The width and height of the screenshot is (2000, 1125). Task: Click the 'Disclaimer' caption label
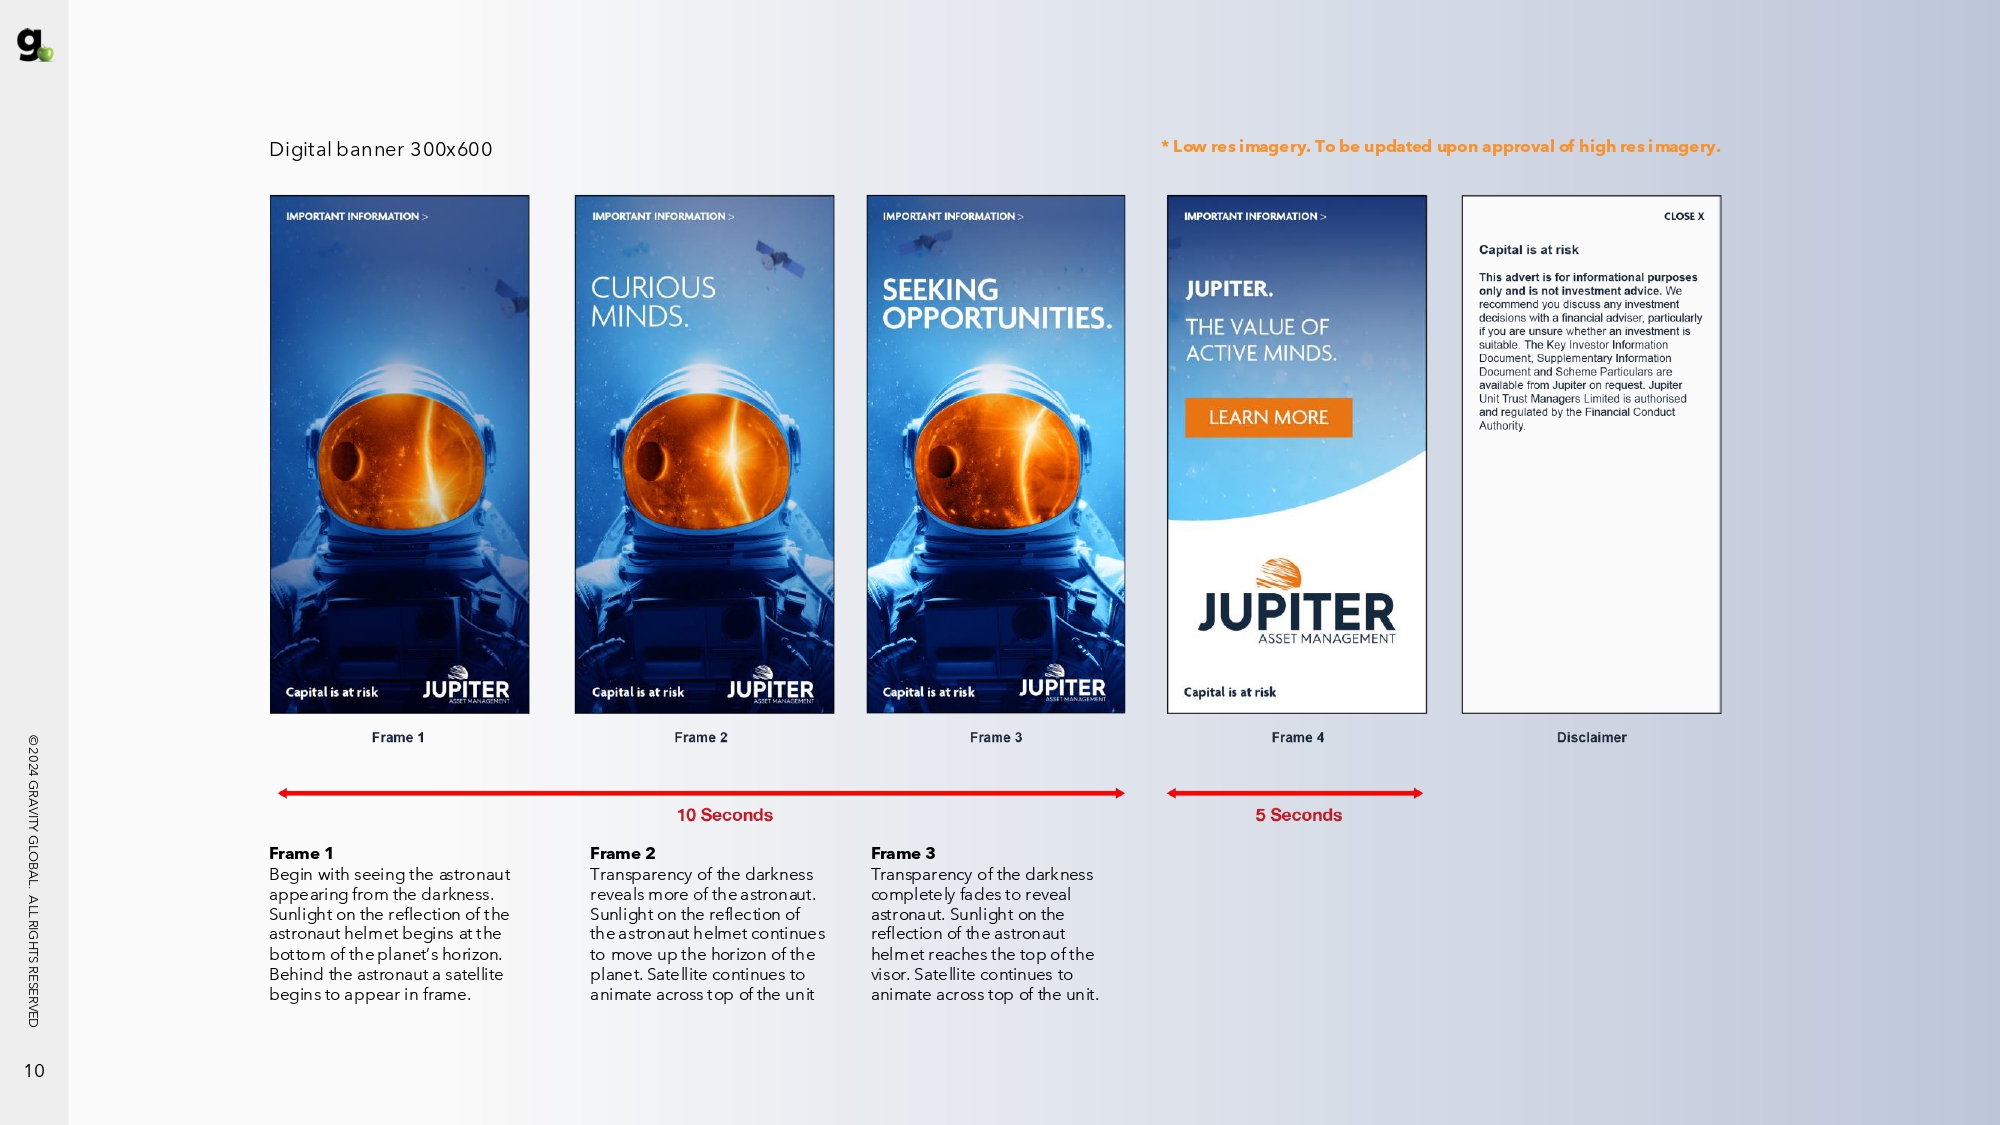pyautogui.click(x=1592, y=737)
